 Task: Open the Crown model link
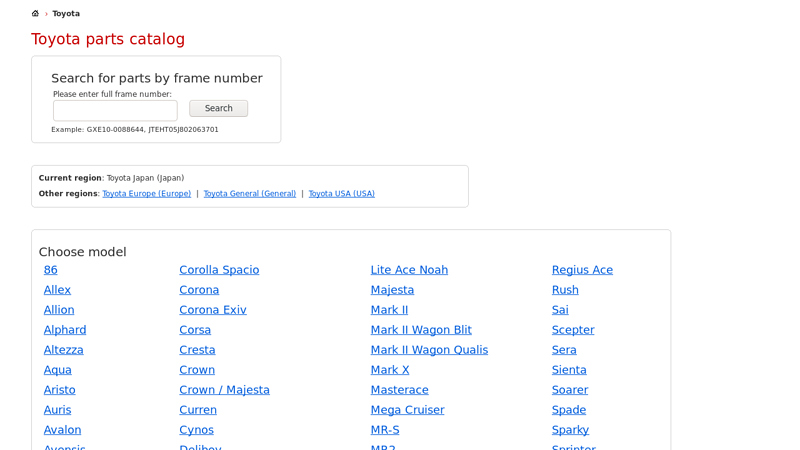coord(197,369)
